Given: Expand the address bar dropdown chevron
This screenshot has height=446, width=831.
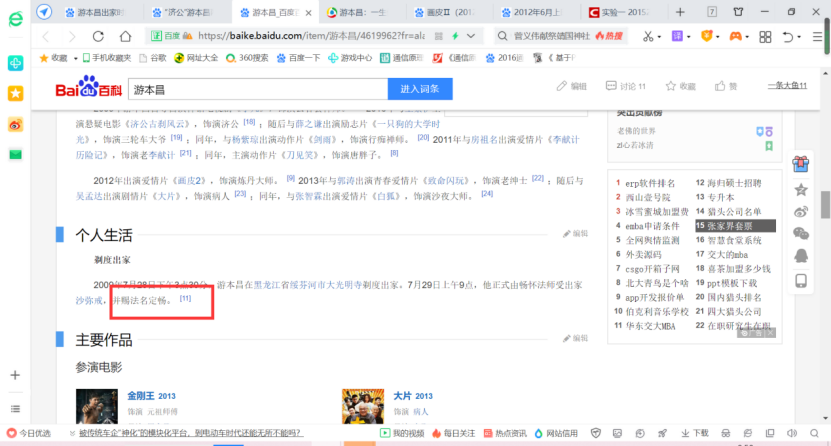Looking at the screenshot, I should (x=471, y=36).
